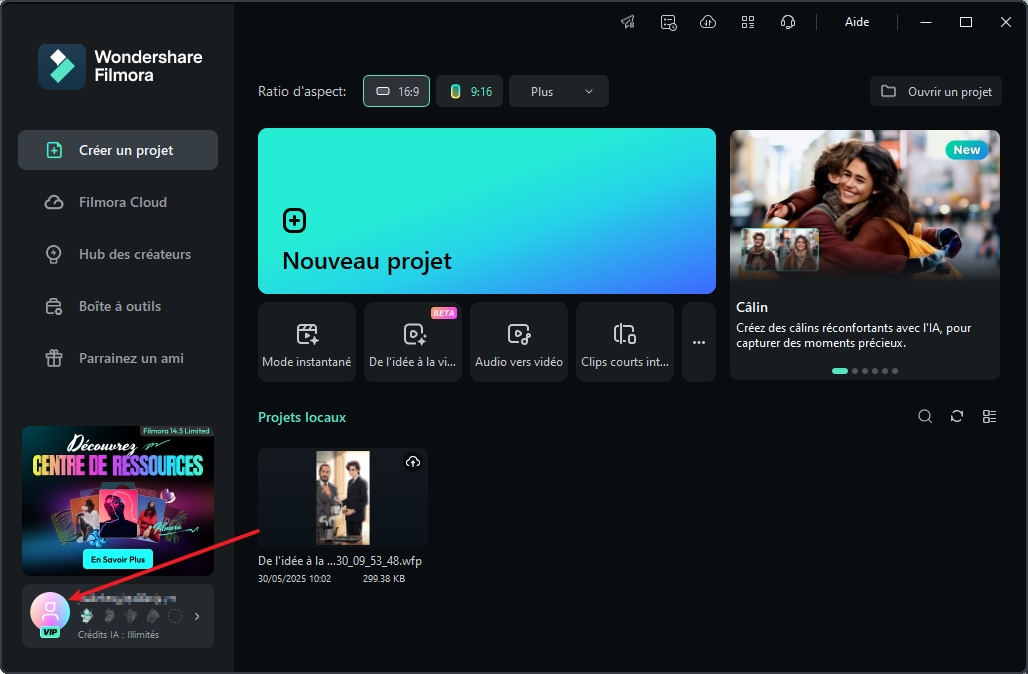Expand the Plus aspect ratio dropdown
This screenshot has width=1028, height=674.
click(559, 91)
